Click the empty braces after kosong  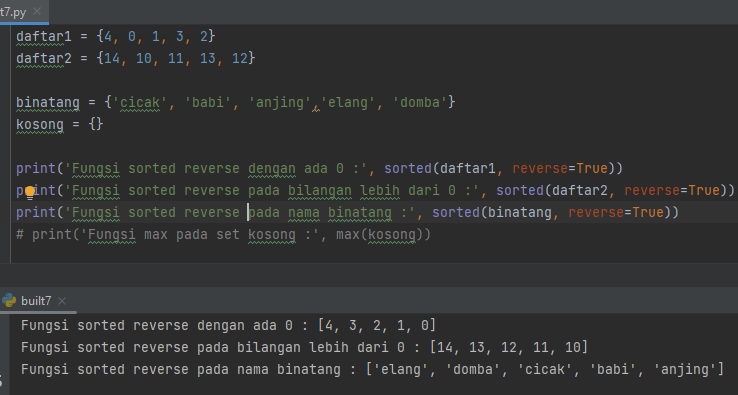click(x=96, y=124)
